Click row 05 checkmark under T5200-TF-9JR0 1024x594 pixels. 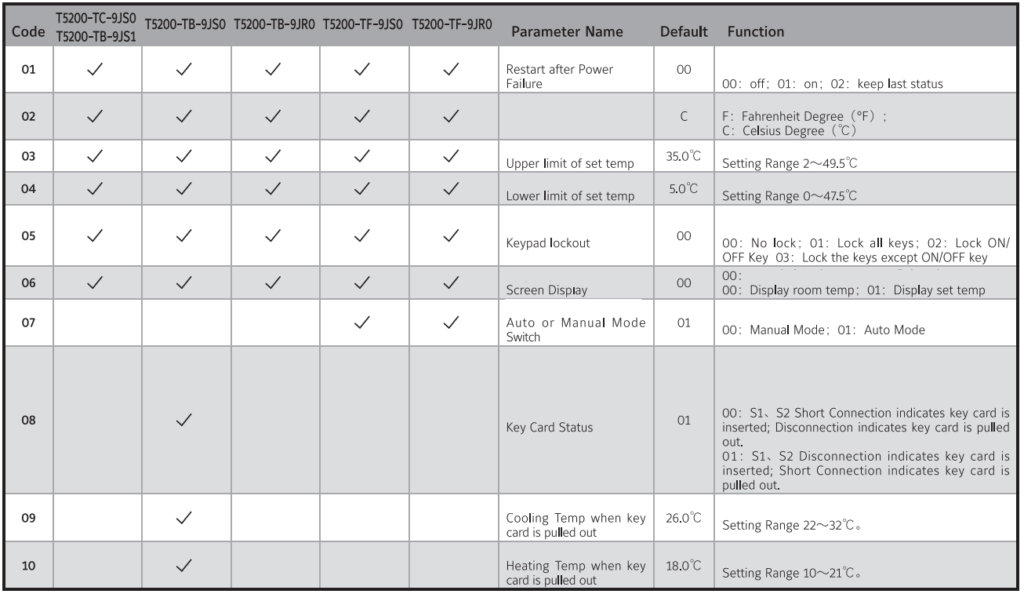[x=452, y=236]
